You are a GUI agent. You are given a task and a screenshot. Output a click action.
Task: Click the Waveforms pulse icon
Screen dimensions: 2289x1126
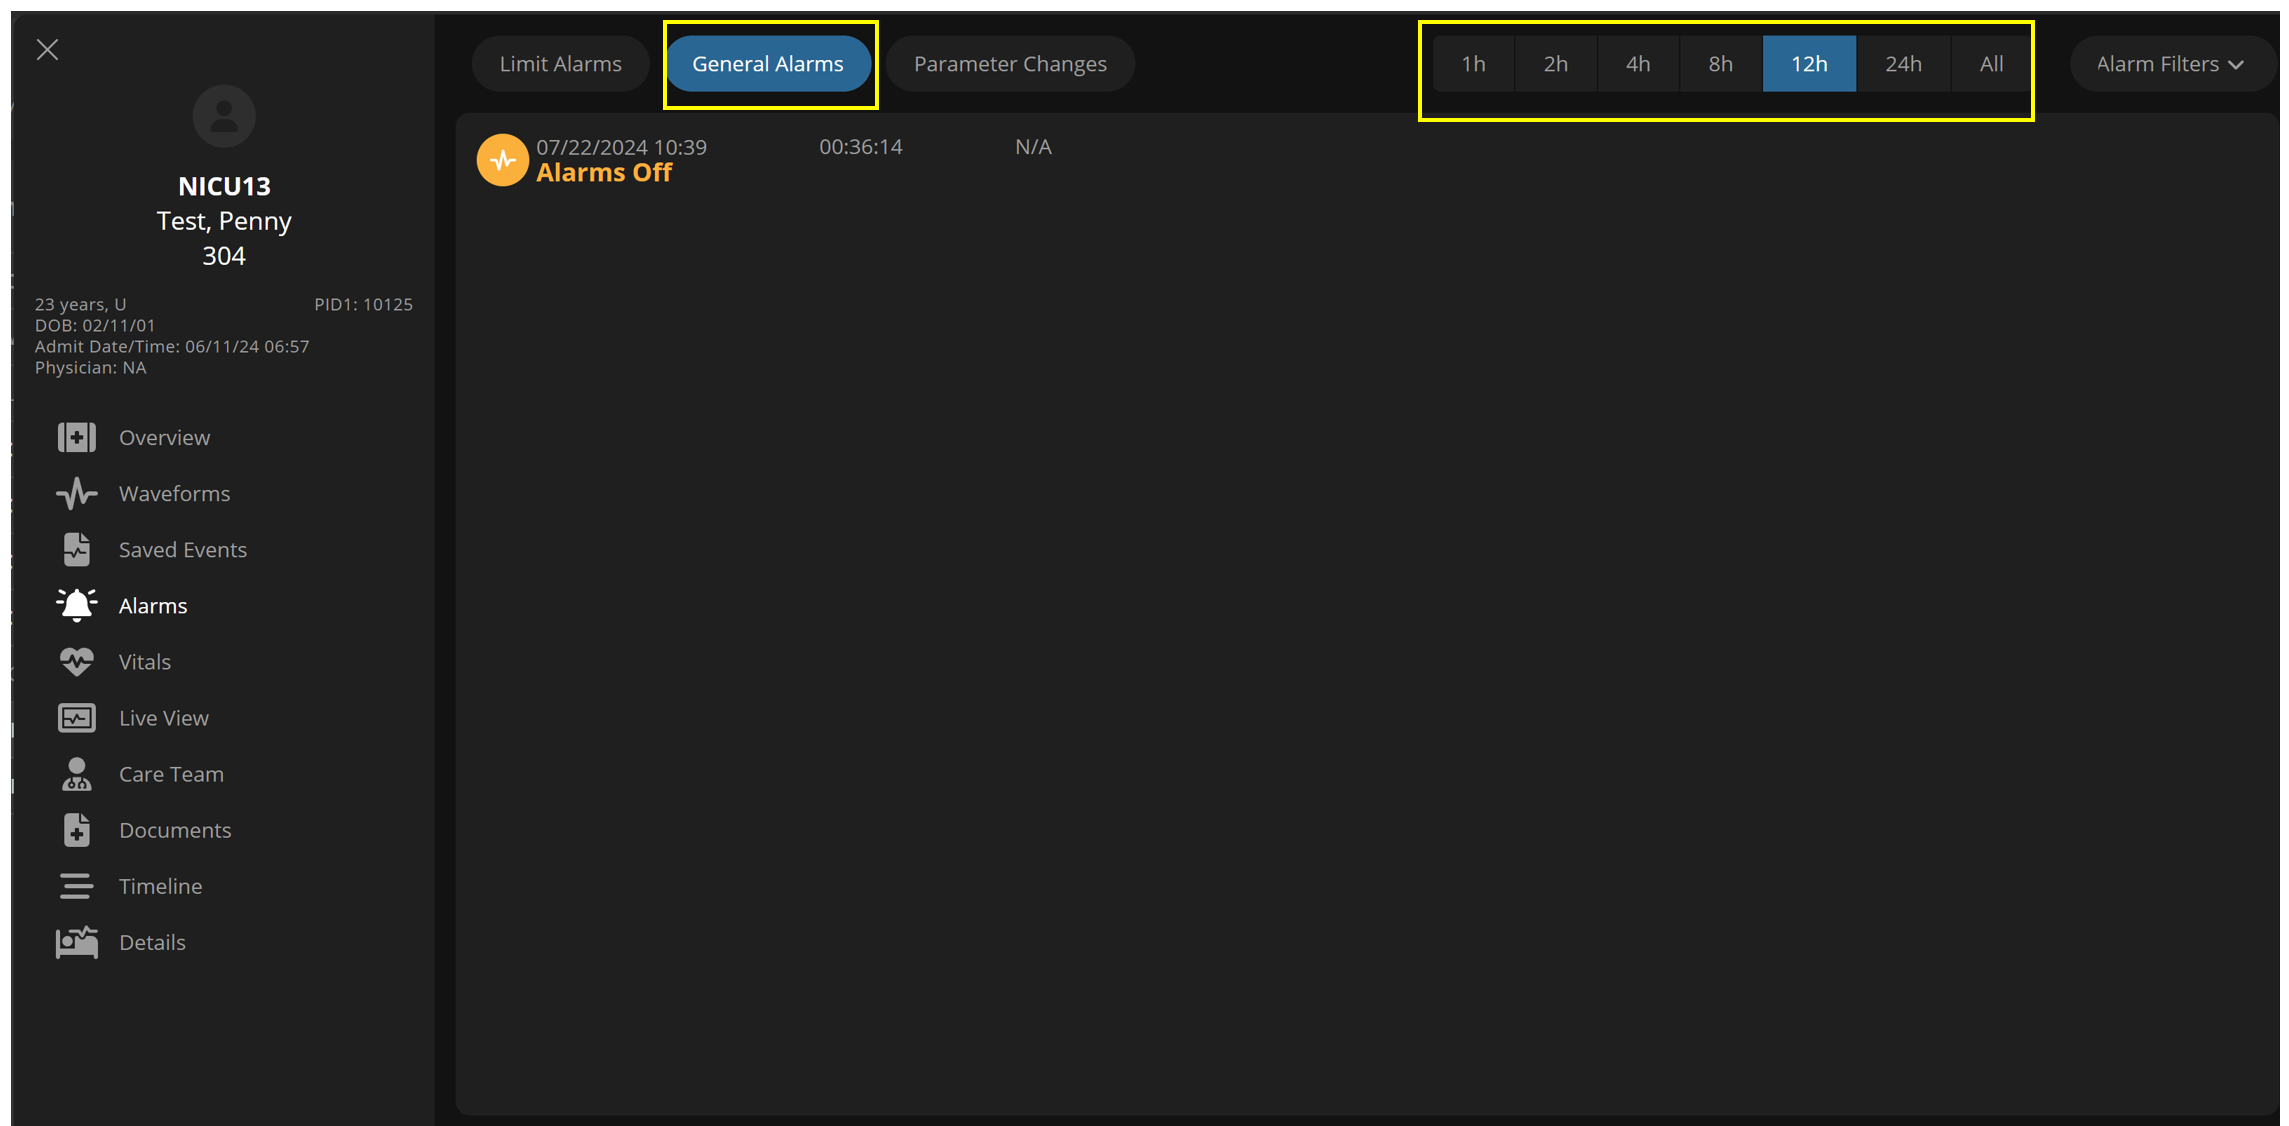(77, 493)
